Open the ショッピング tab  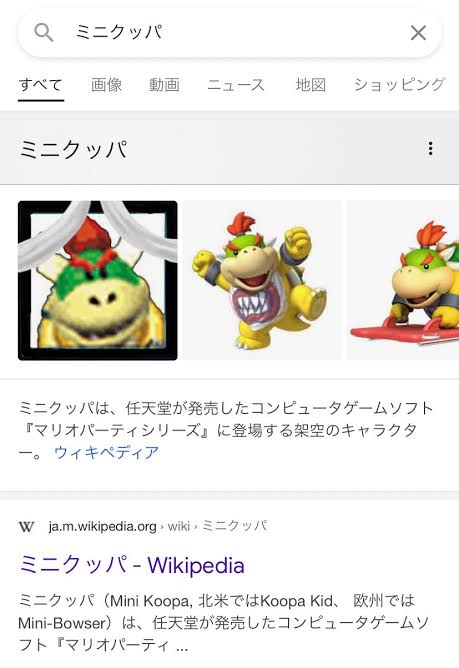pos(400,84)
